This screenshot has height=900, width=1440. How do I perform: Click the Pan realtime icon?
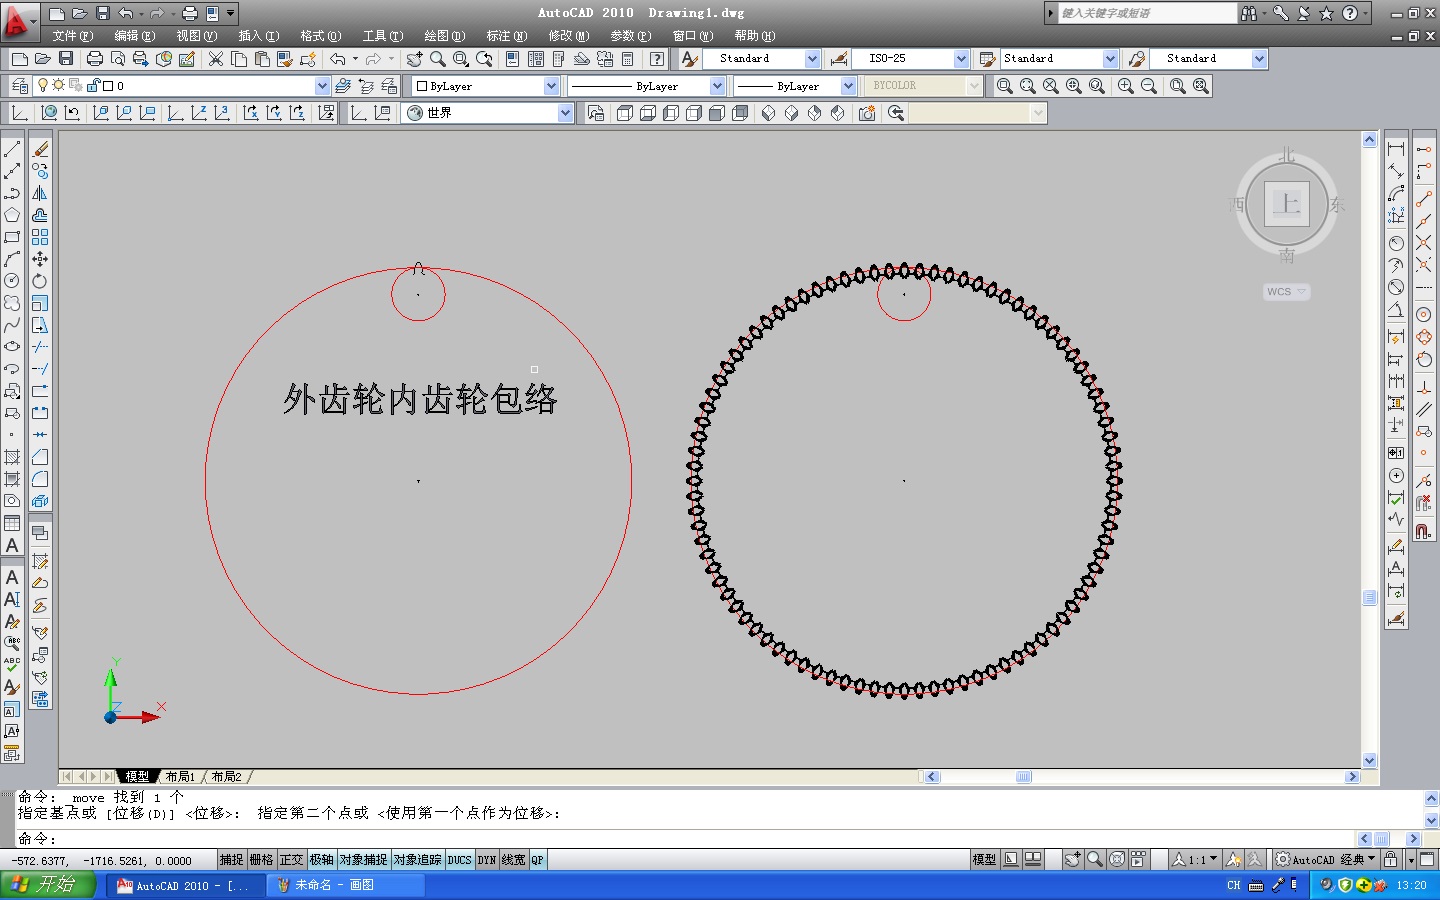414,59
